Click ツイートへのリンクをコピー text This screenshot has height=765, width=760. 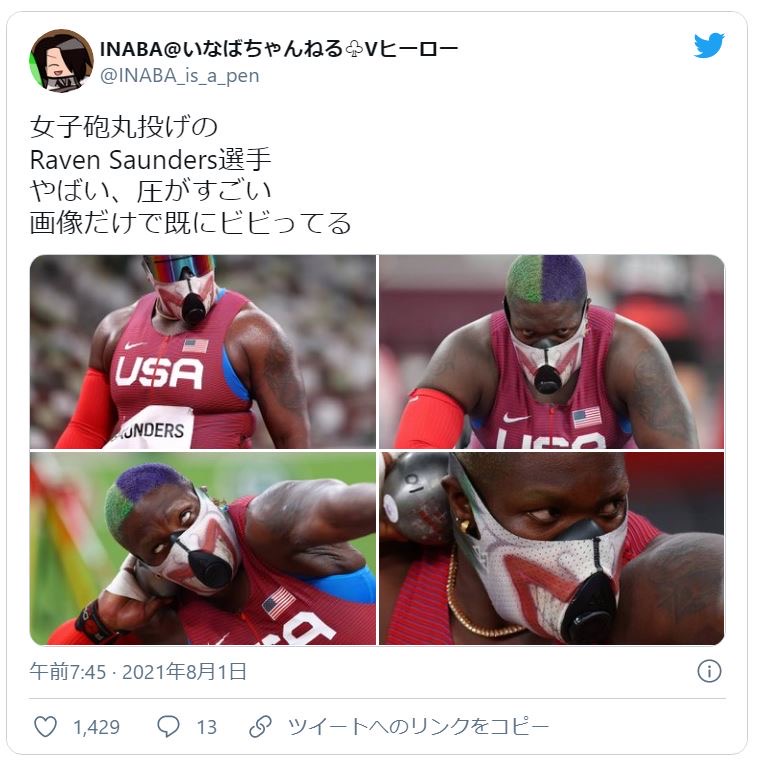coord(418,726)
